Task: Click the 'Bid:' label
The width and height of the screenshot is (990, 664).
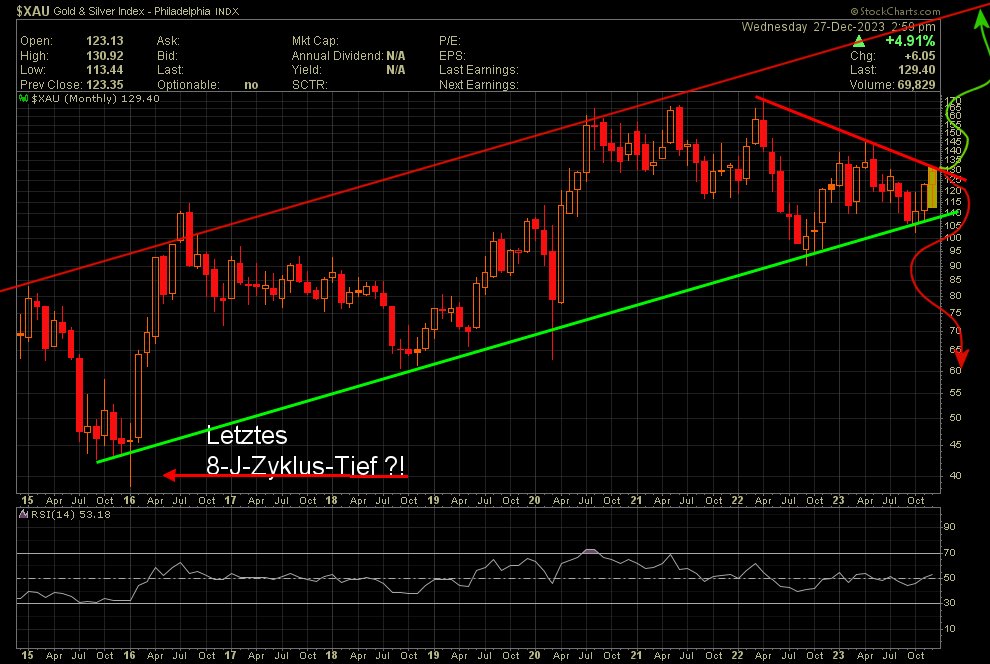Action: [x=167, y=56]
